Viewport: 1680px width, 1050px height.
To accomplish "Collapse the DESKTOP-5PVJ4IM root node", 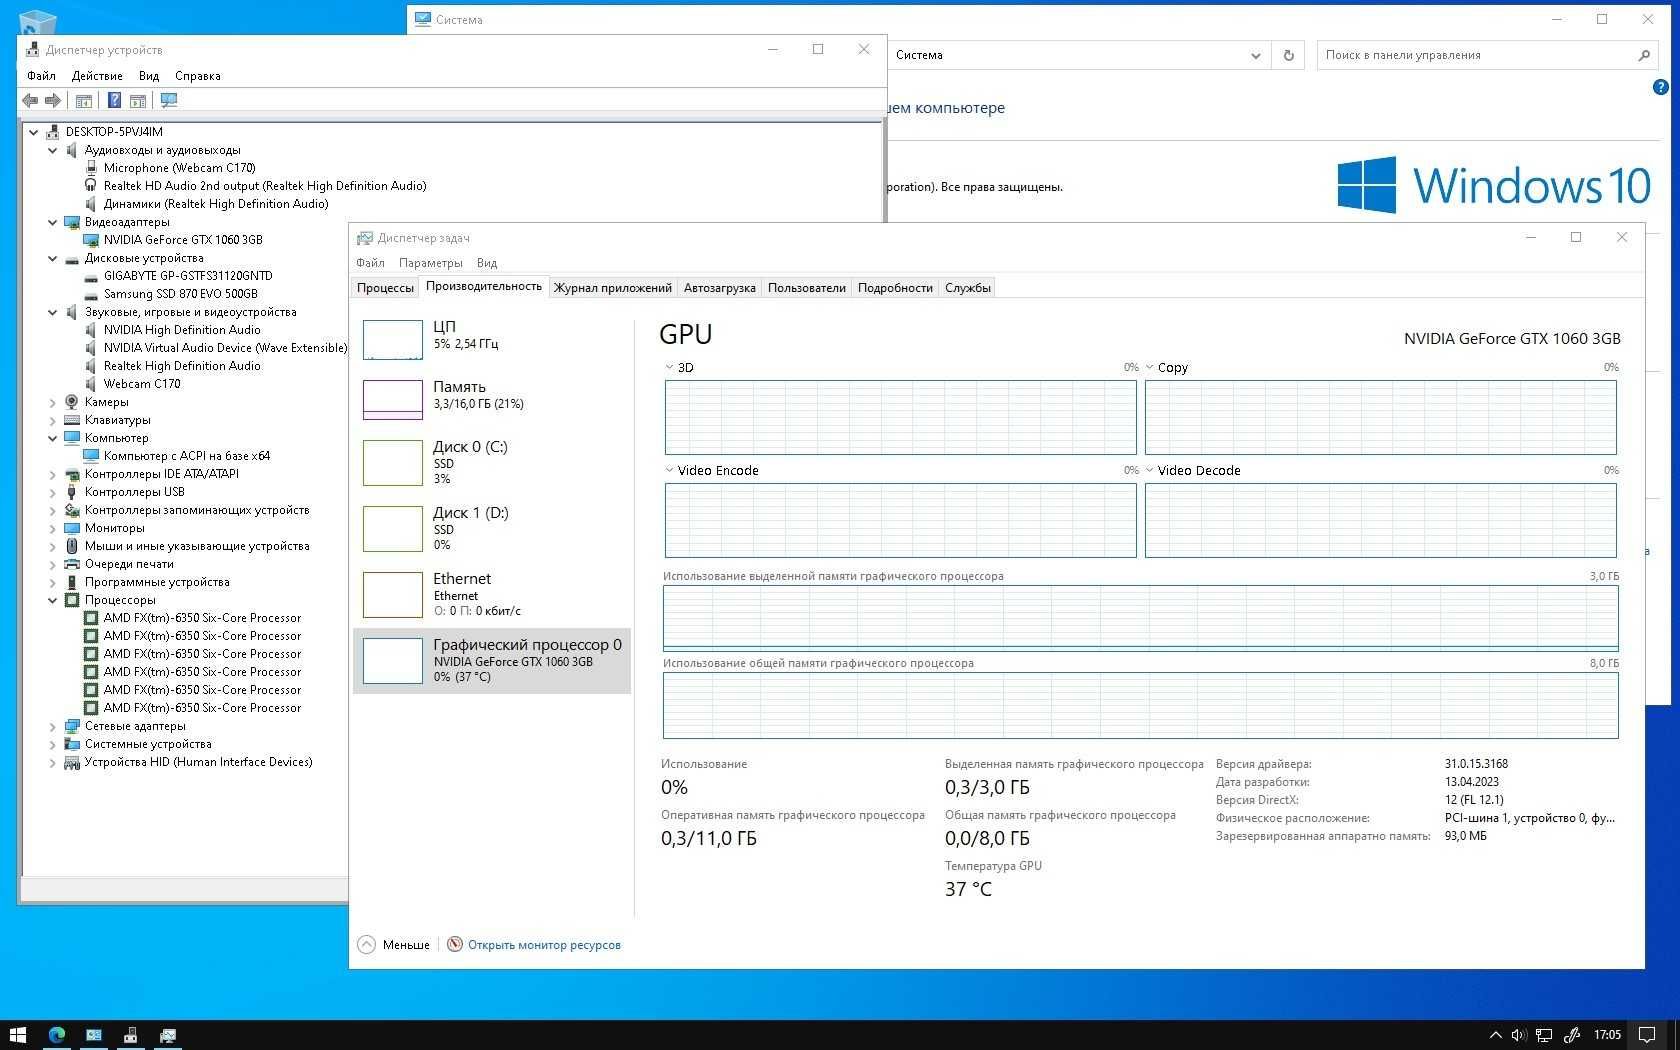I will click(x=34, y=132).
